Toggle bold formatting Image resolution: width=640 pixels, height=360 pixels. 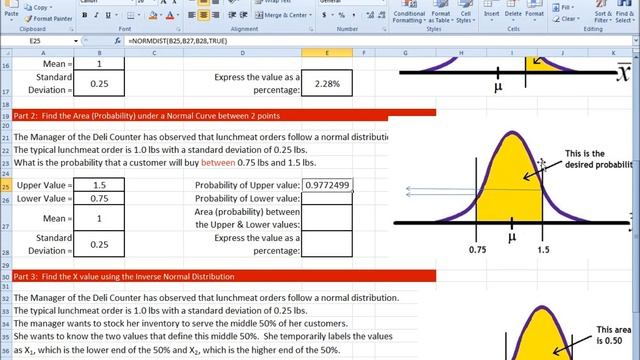(x=84, y=15)
